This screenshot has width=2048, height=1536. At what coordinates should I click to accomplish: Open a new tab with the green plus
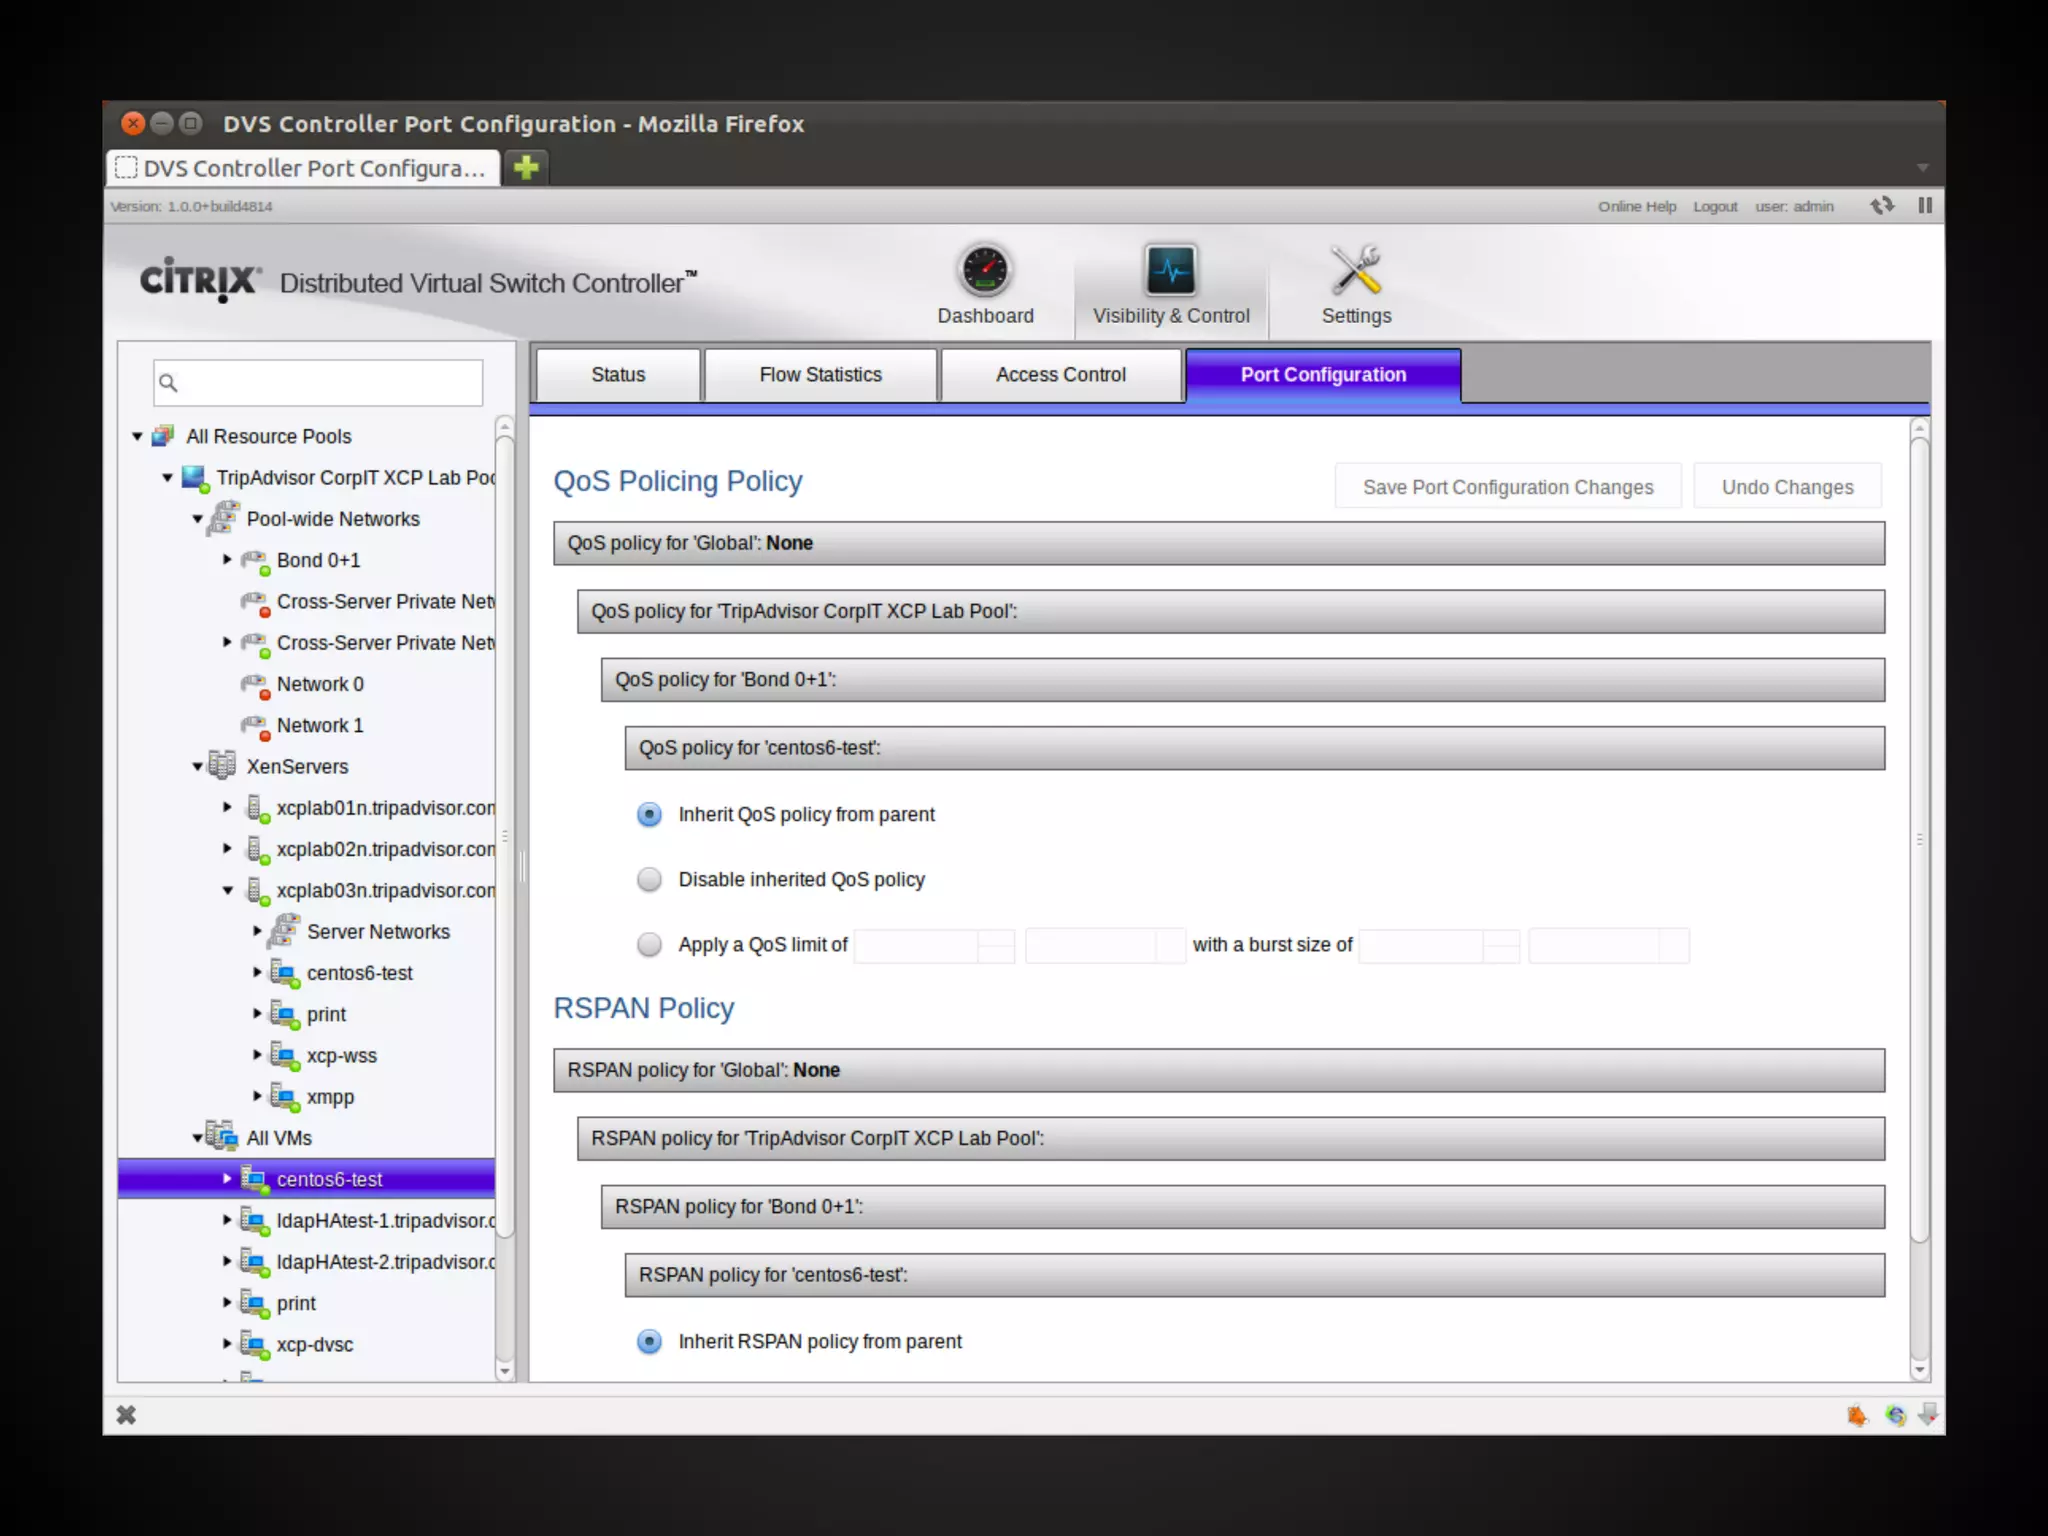526,167
